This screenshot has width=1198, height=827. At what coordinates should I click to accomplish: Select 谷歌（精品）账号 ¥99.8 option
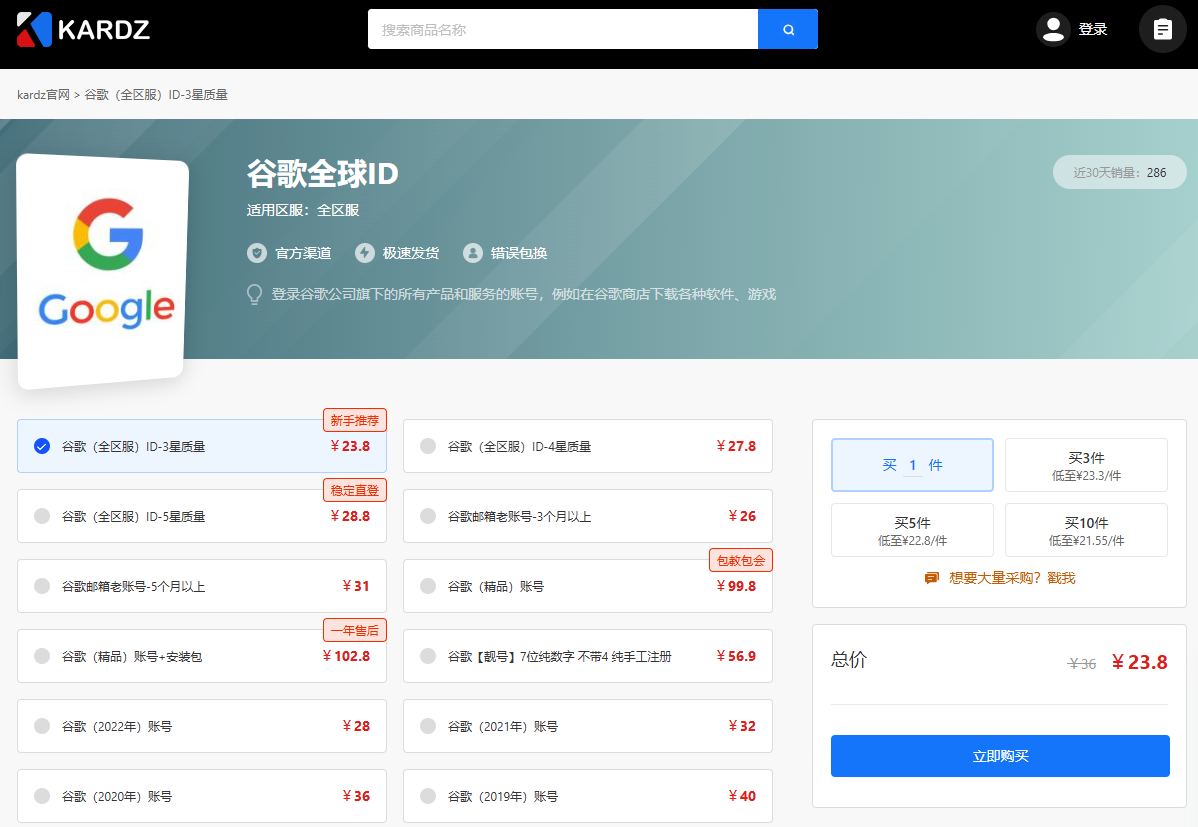click(x=588, y=586)
